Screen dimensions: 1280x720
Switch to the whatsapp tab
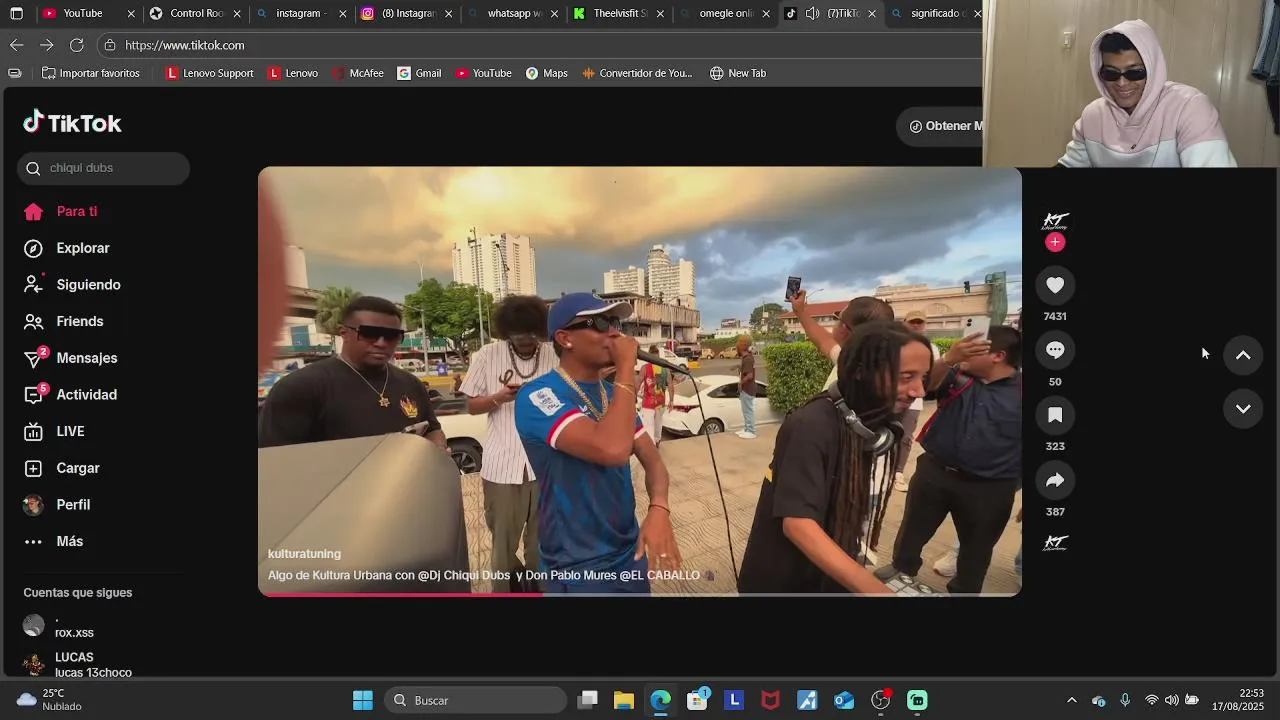512,14
